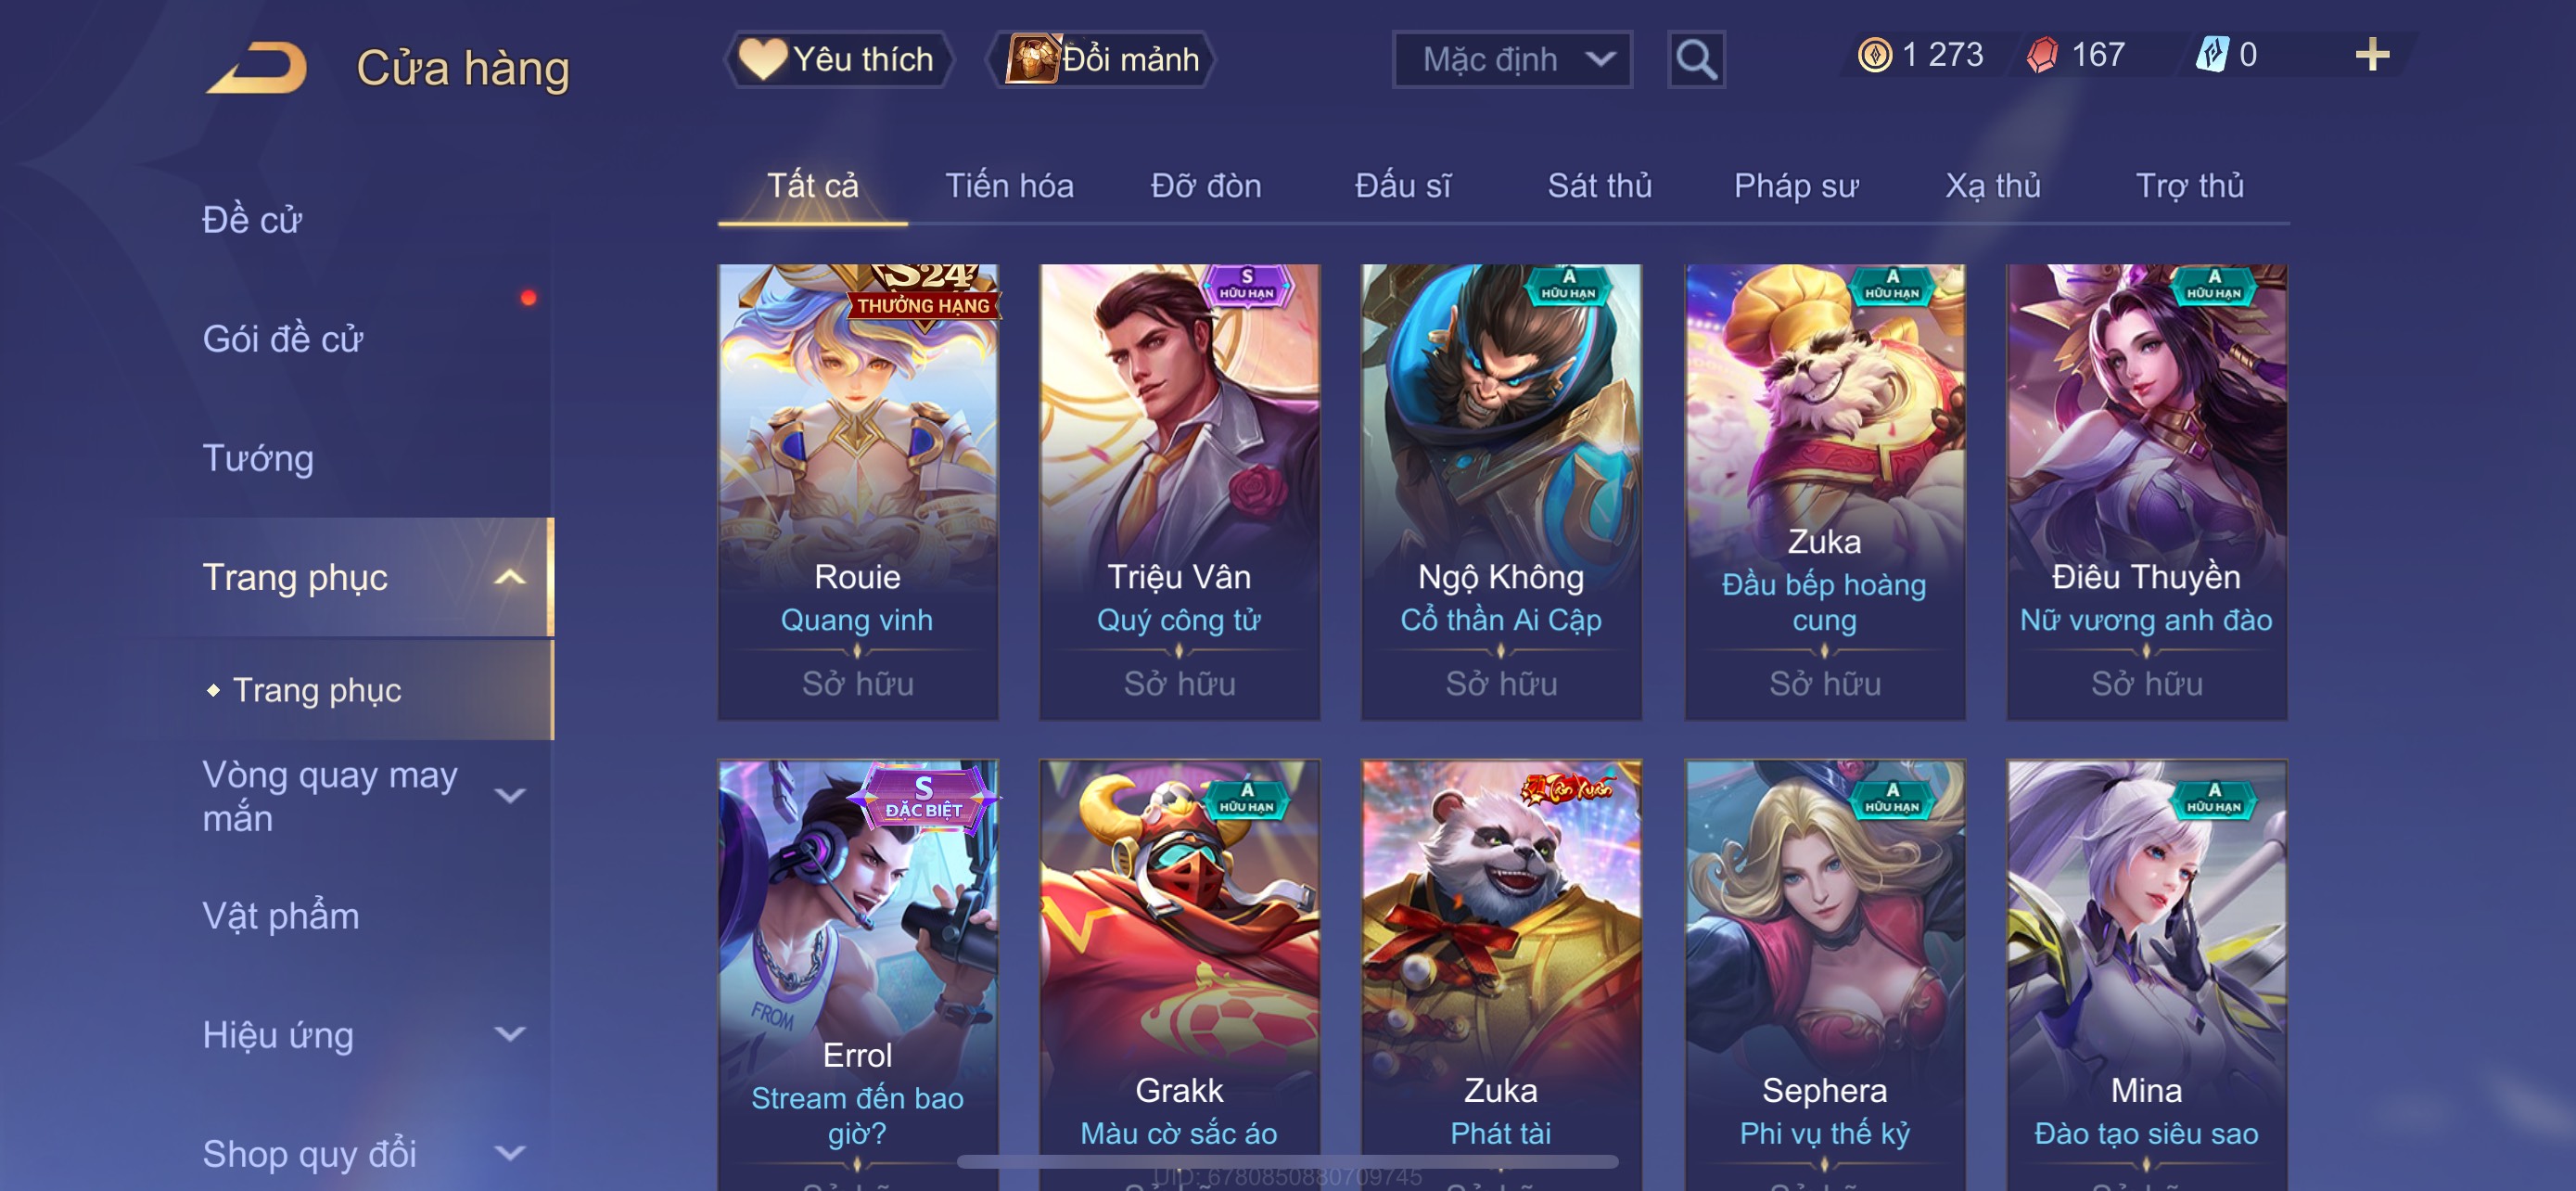Click the plus icon to add currency
The image size is (2576, 1191).
pyautogui.click(x=2372, y=54)
